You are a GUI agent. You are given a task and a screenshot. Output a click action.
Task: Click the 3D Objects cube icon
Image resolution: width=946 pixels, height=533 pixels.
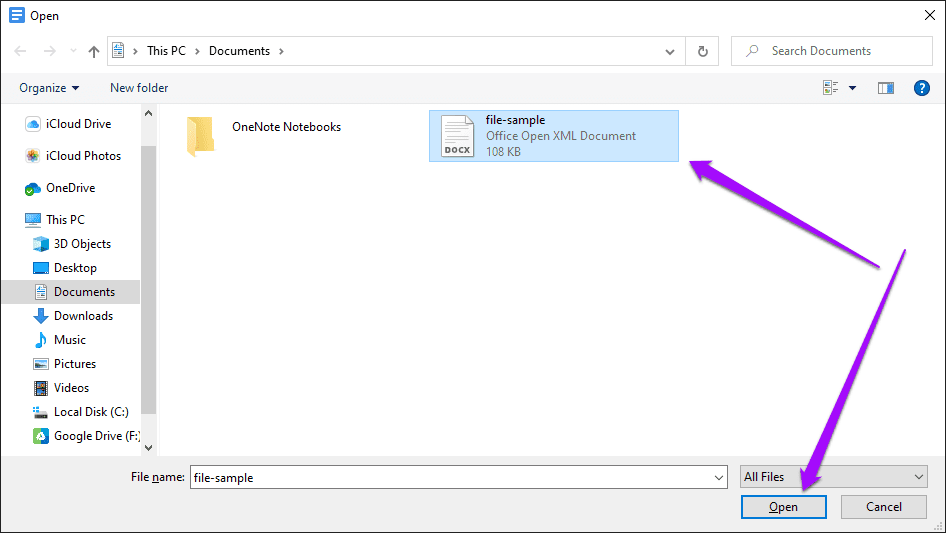click(41, 244)
